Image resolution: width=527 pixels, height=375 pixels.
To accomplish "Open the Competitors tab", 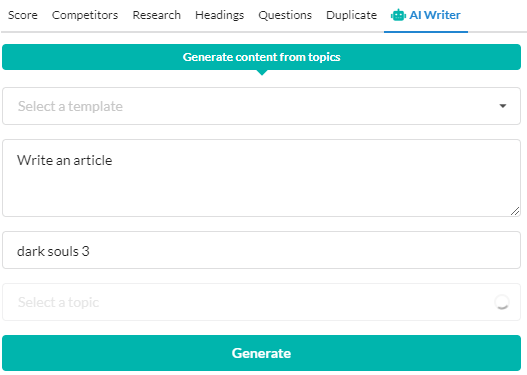I will [x=85, y=15].
